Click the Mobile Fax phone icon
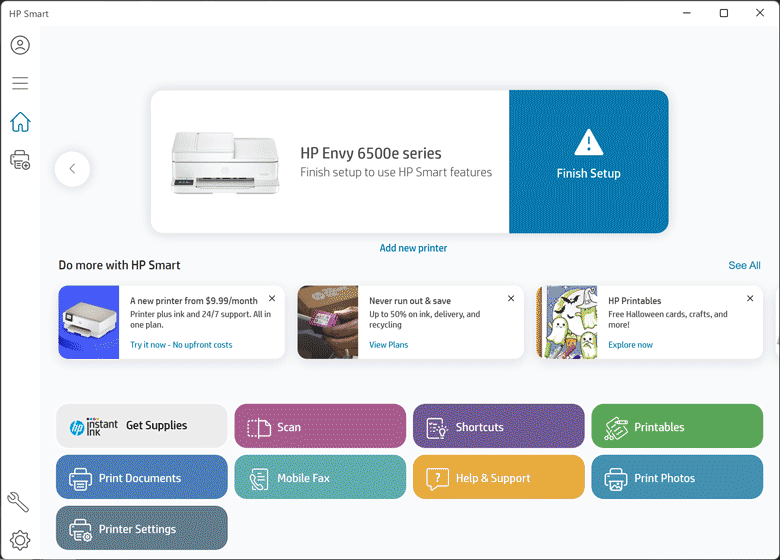The height and width of the screenshot is (560, 780). 259,479
